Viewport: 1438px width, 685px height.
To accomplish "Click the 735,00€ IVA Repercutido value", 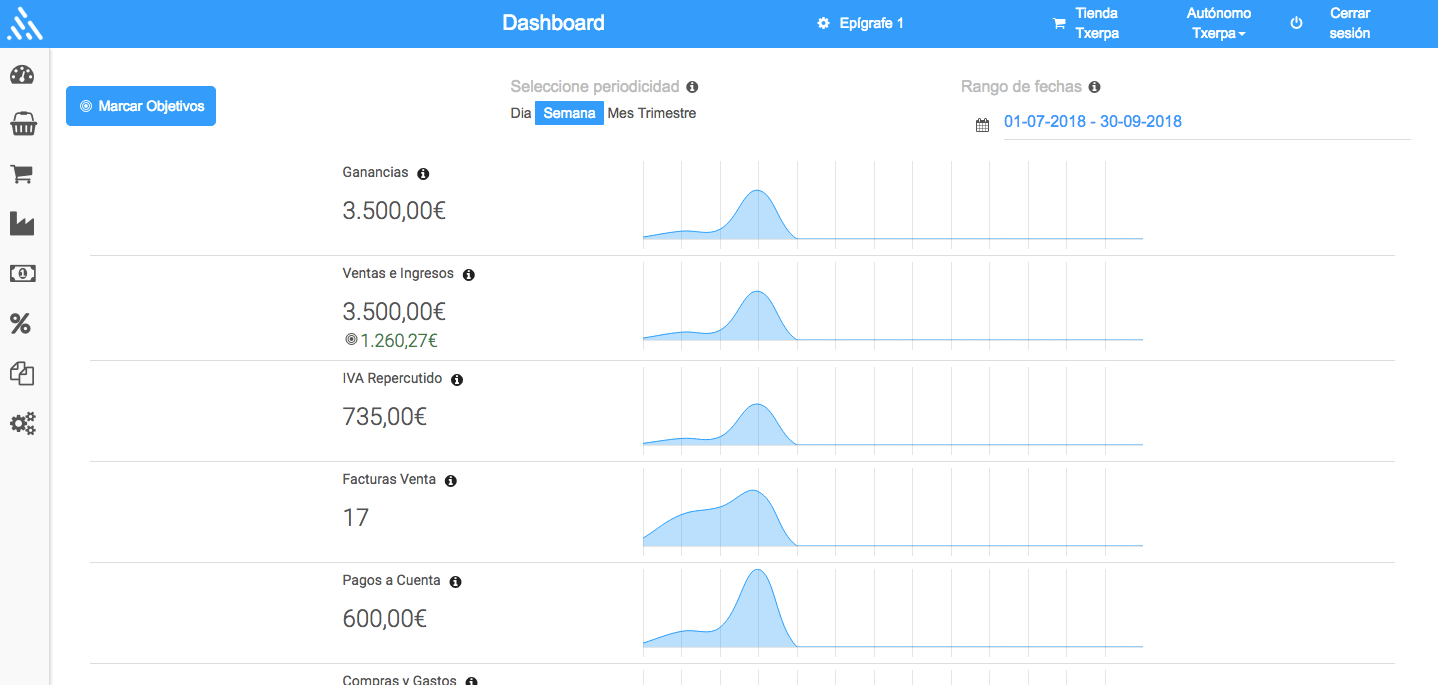I will coord(384,416).
